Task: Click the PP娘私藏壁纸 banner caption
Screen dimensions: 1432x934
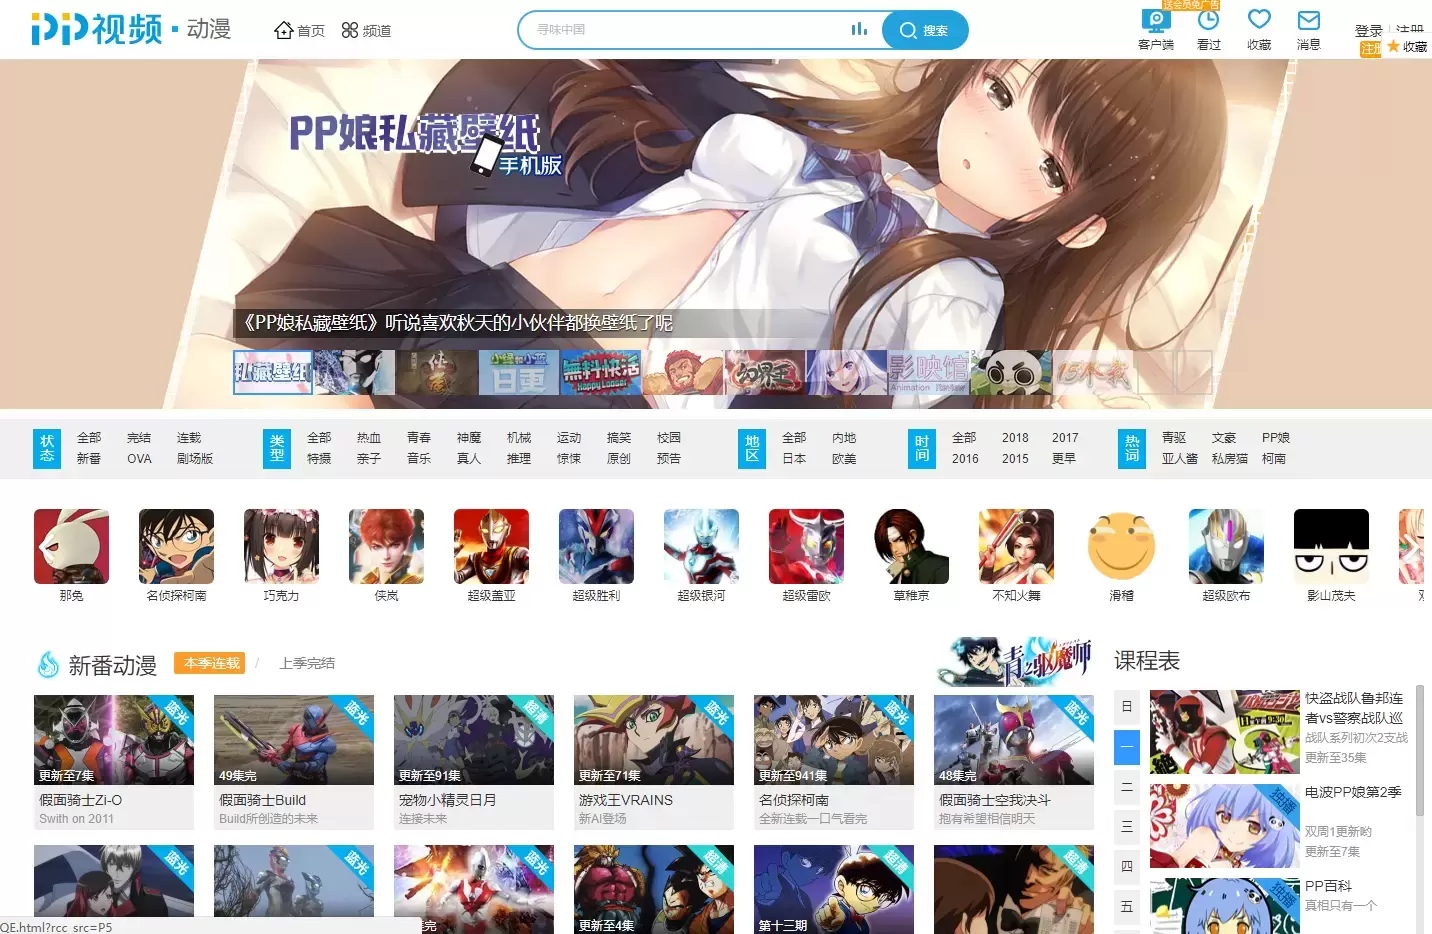Action: (457, 323)
